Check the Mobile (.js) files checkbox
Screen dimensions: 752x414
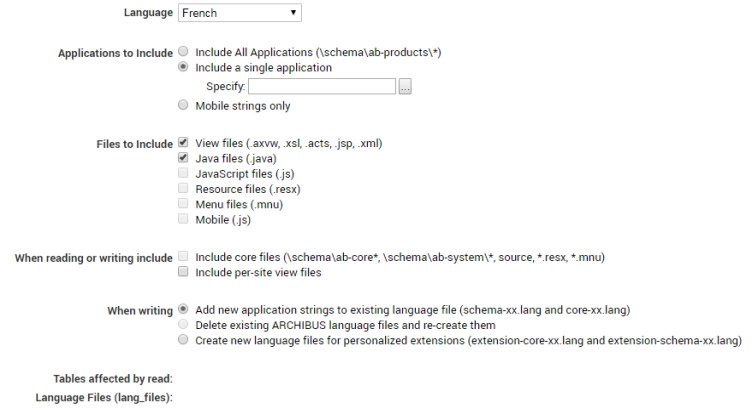(x=183, y=218)
